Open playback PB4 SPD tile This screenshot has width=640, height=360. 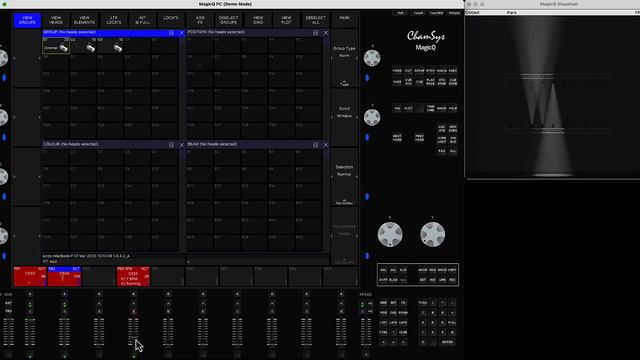pos(133,276)
